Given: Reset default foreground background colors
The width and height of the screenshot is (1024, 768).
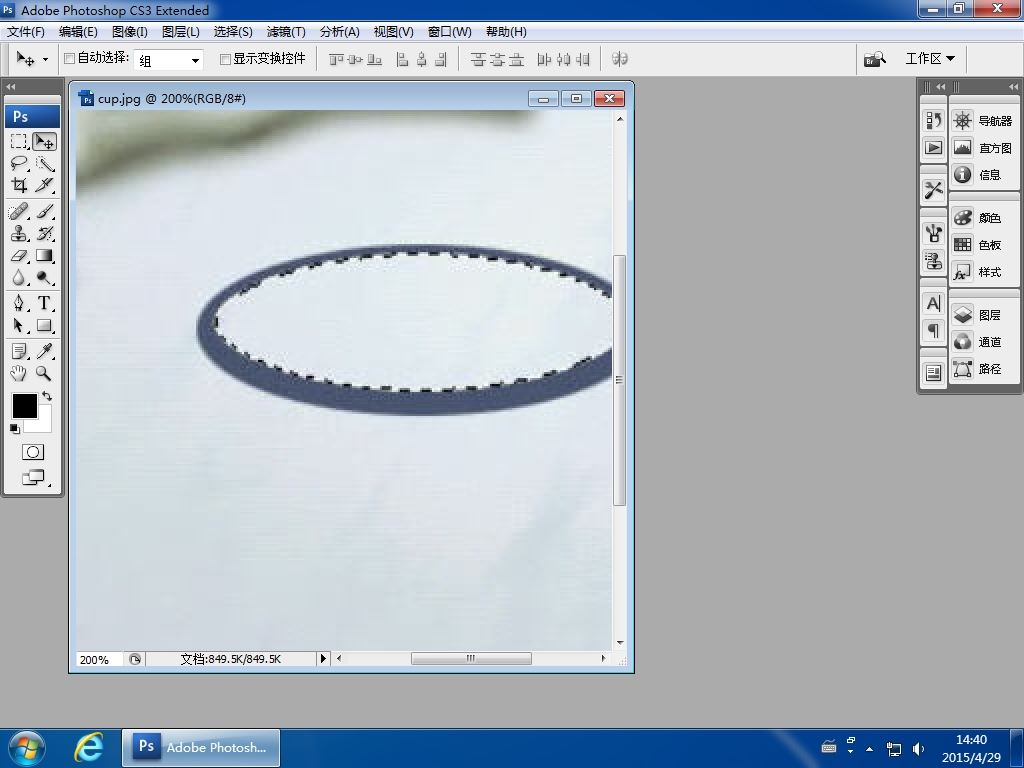Looking at the screenshot, I should [14, 428].
